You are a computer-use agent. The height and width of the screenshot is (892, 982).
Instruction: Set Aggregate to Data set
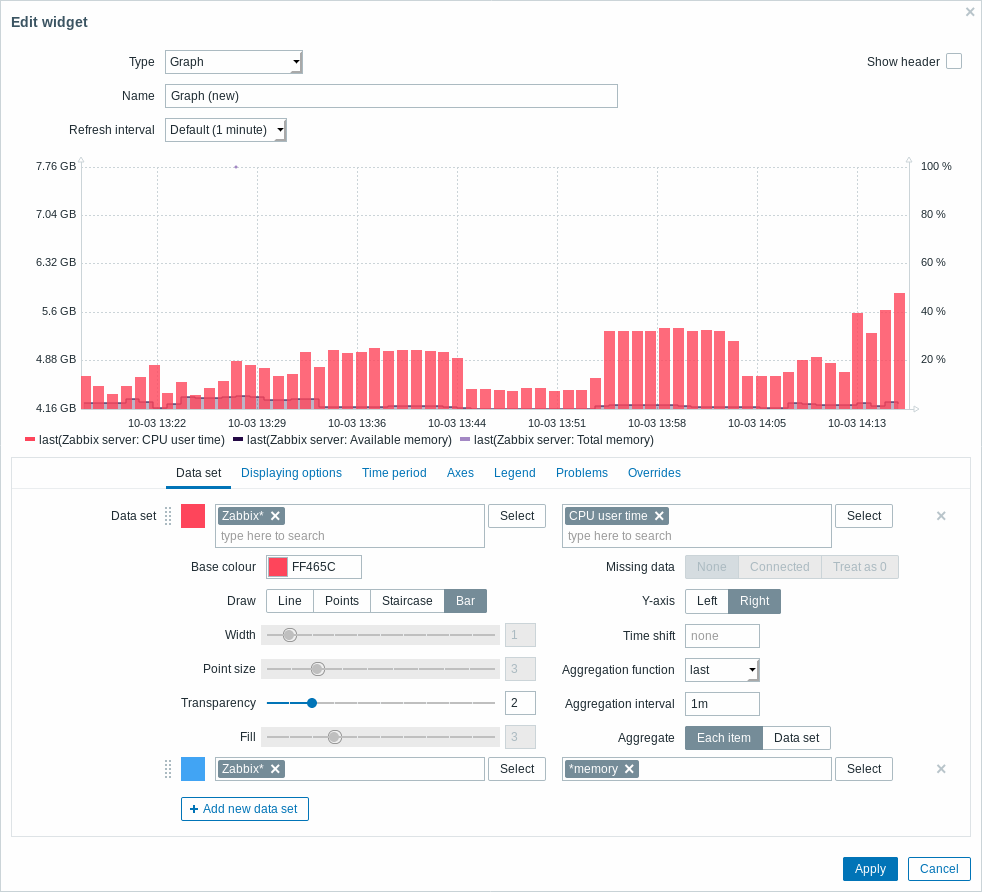click(x=797, y=738)
